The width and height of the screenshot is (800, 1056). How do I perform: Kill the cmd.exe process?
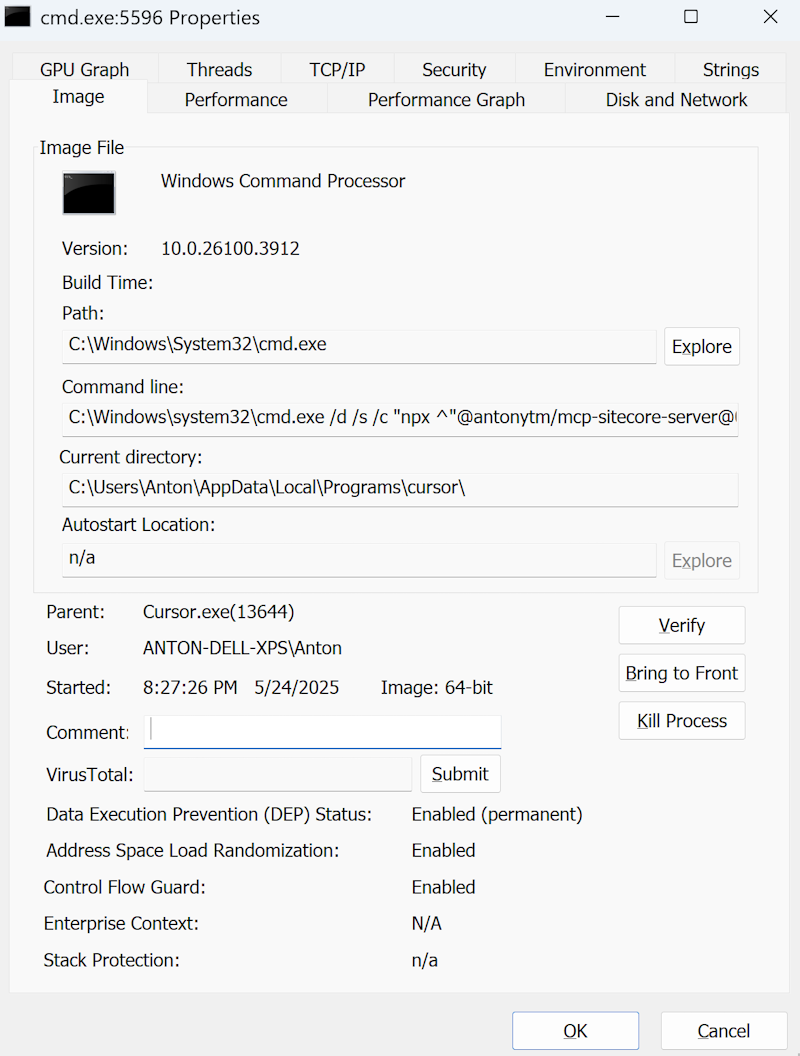point(681,721)
